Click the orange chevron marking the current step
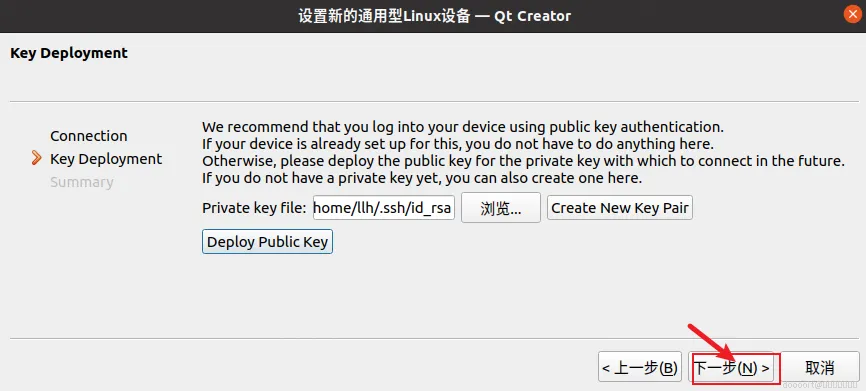This screenshot has width=866, height=391. [x=37, y=158]
